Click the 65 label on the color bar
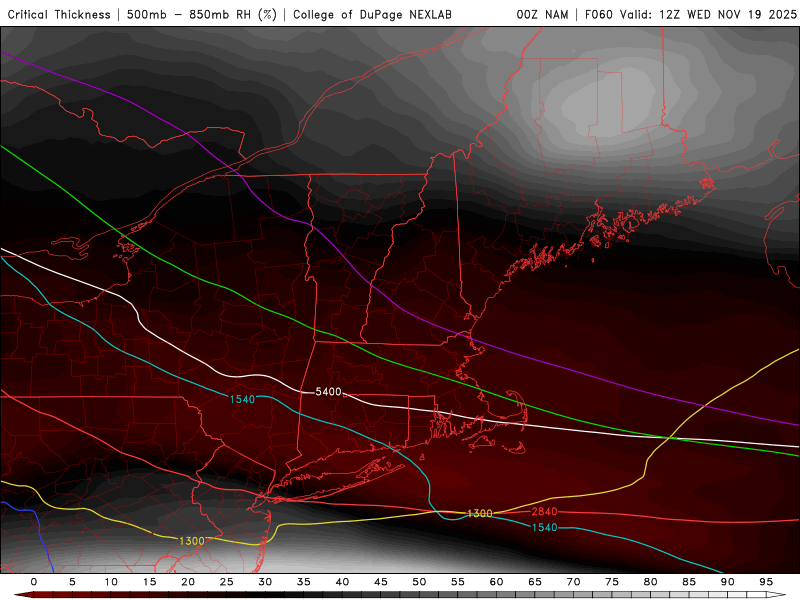The height and width of the screenshot is (600, 800). [535, 582]
